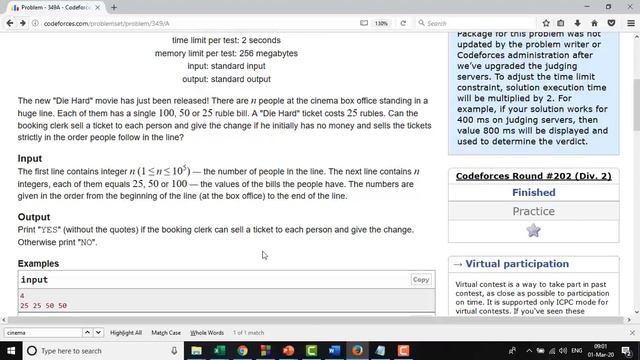Click the example input '25 25 50 50'

43,305
